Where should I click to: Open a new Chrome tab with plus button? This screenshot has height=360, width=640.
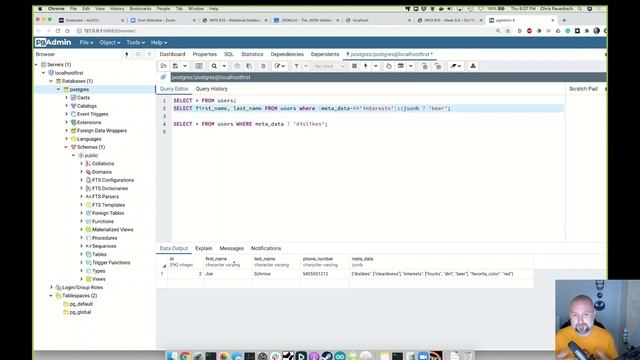[x=564, y=20]
